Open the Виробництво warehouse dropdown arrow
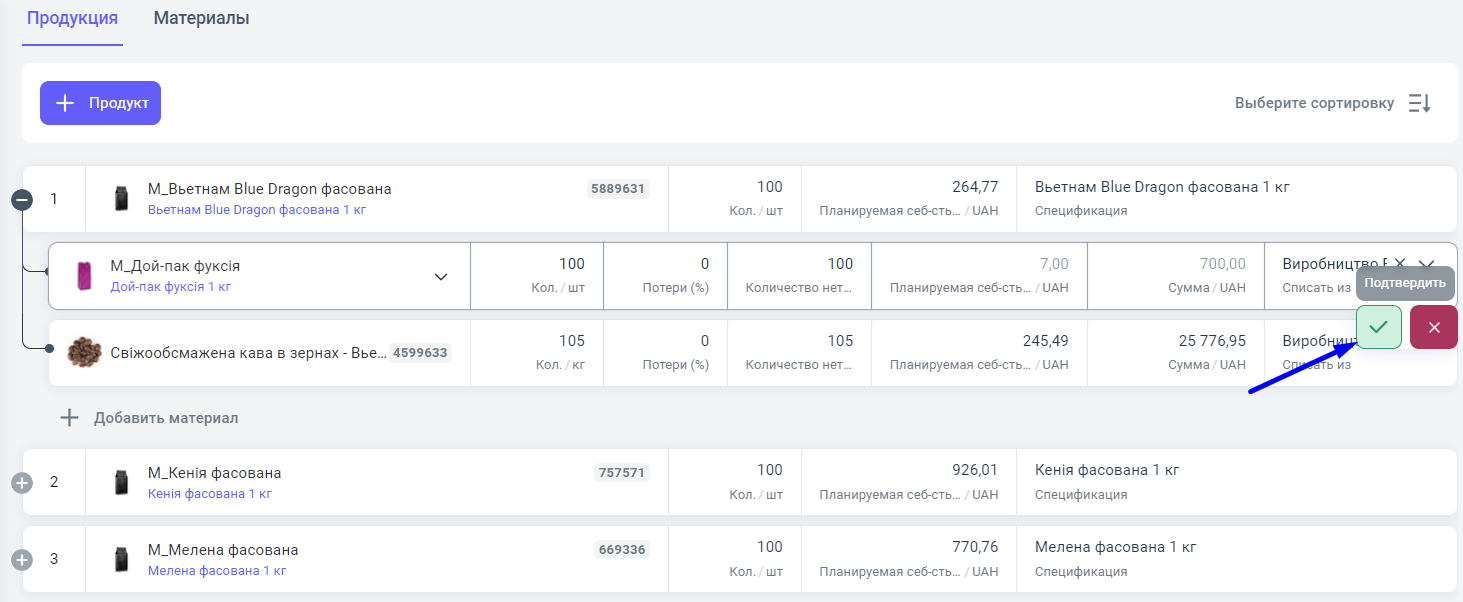 (1427, 264)
